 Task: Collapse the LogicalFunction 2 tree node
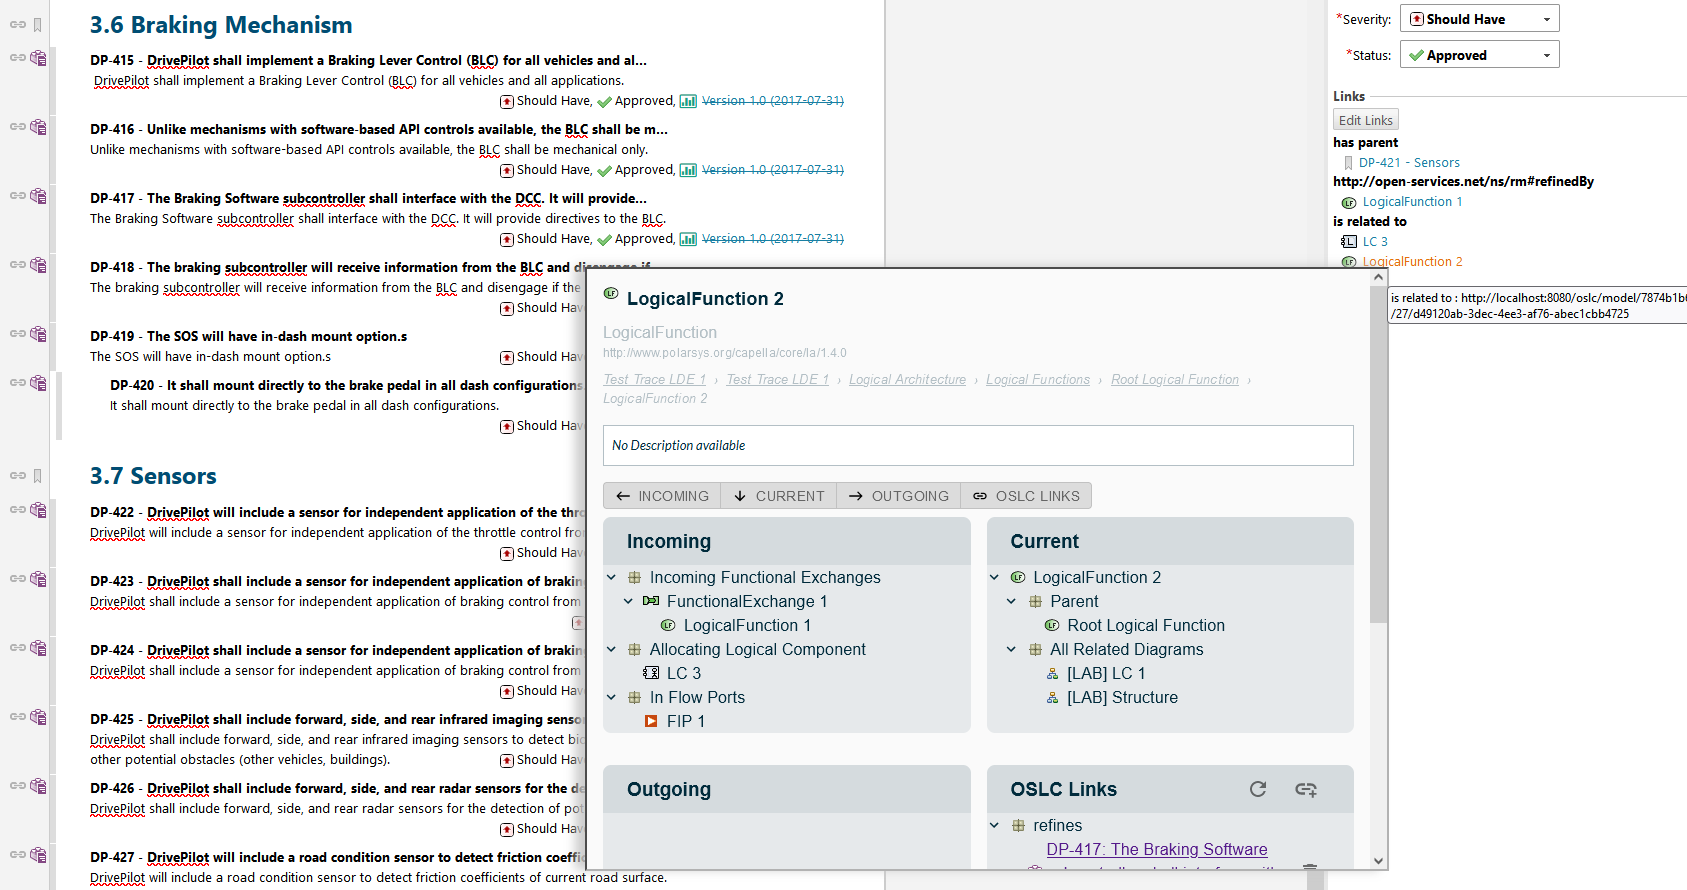point(994,577)
